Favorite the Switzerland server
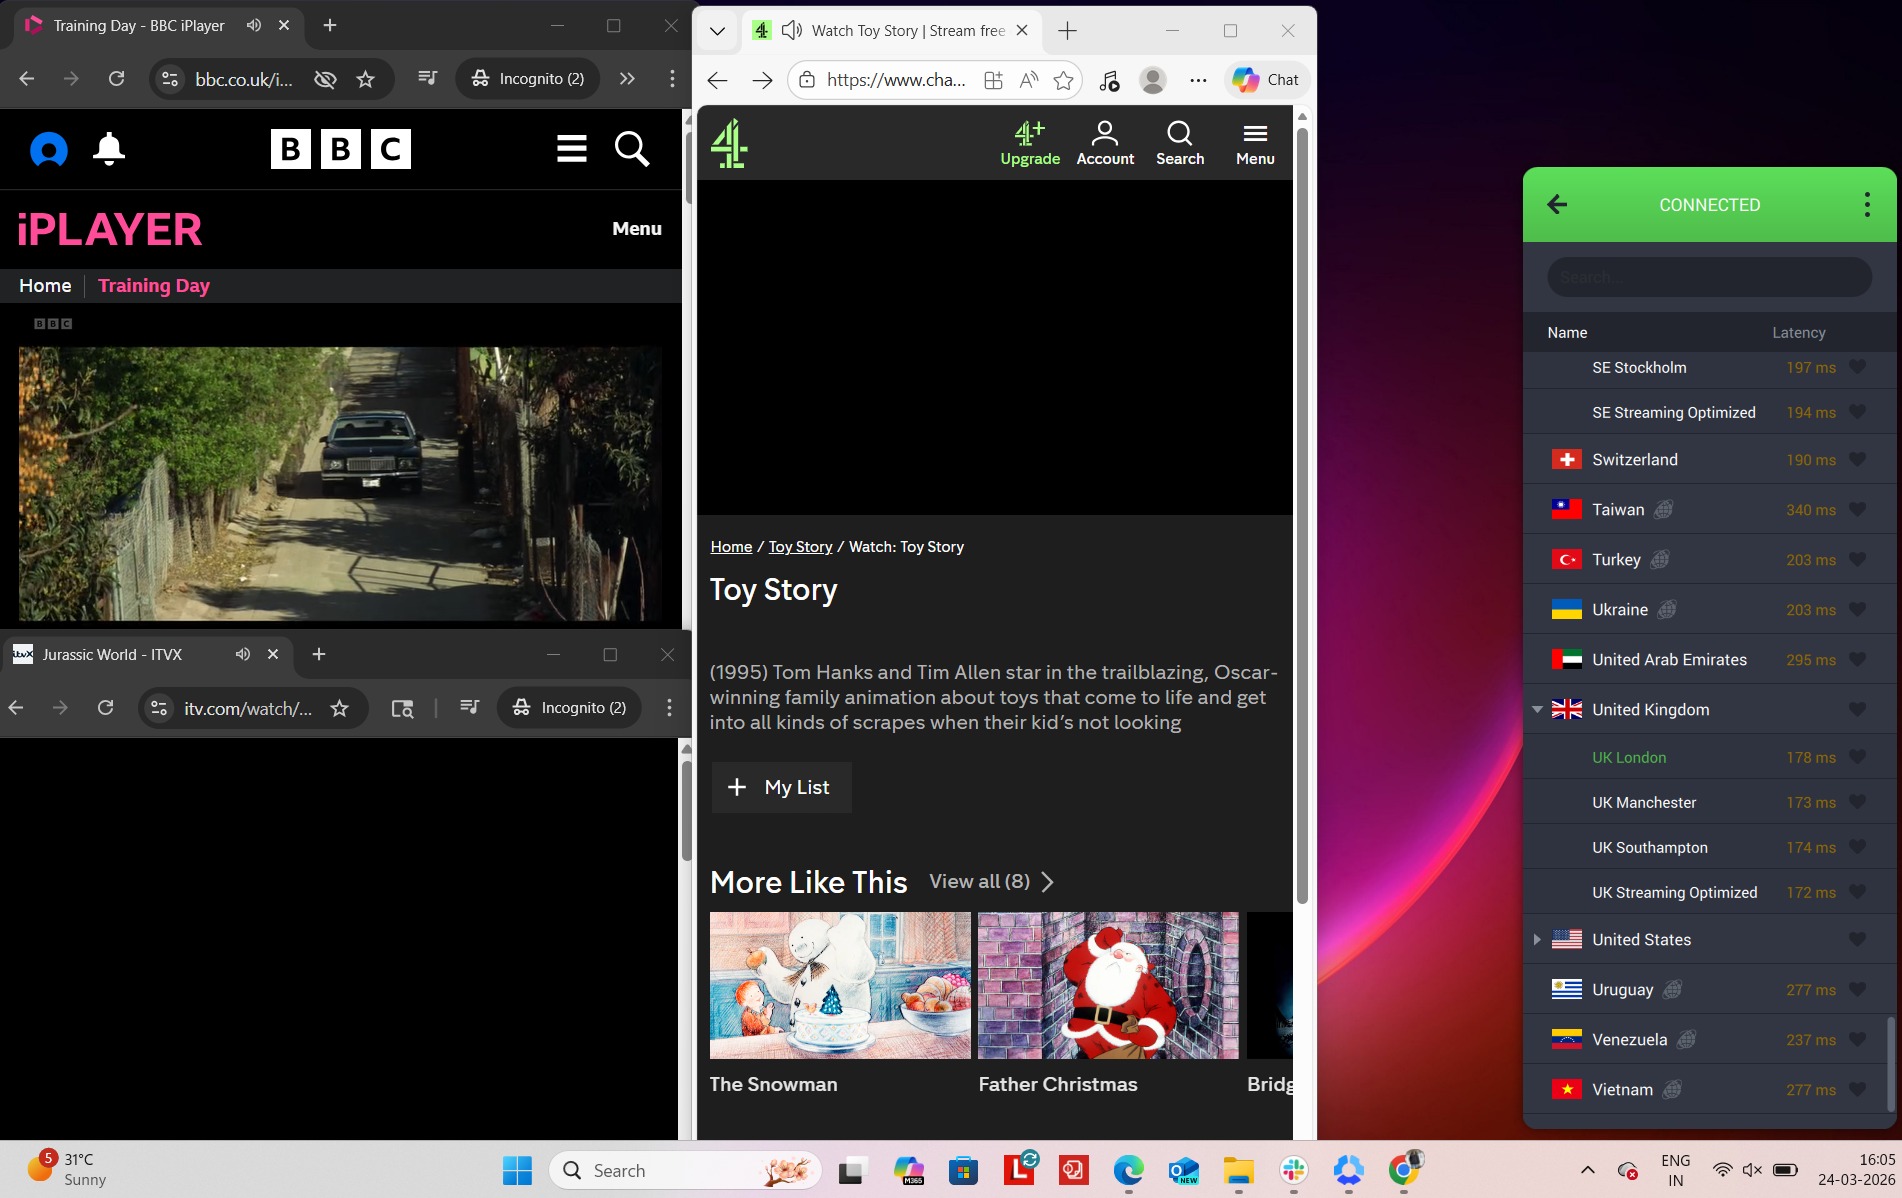The image size is (1902, 1198). coord(1858,459)
